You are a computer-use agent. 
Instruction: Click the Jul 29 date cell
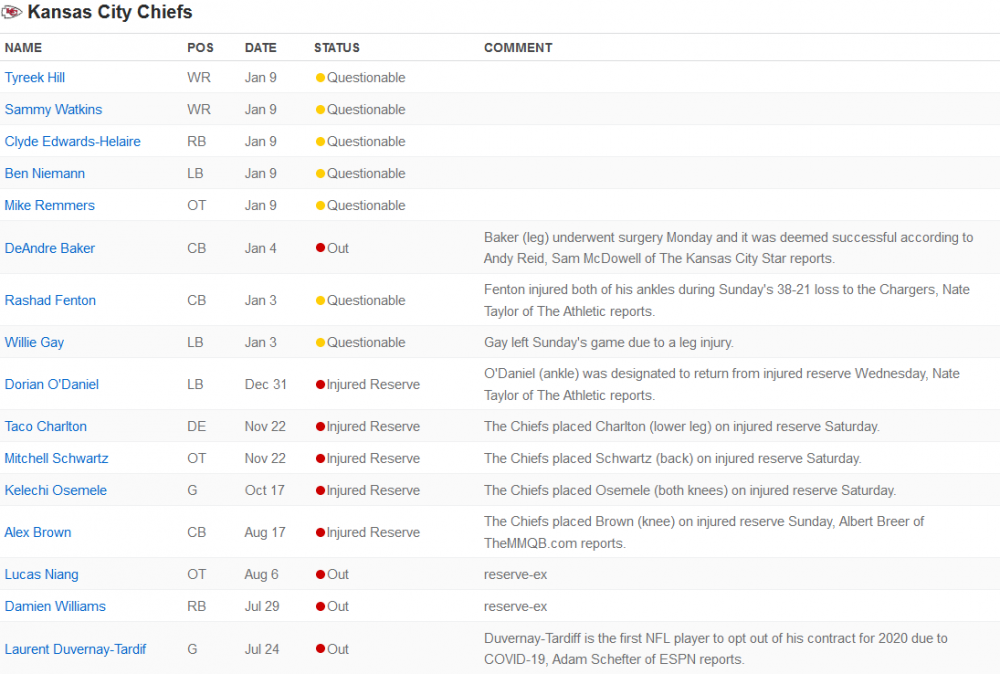click(261, 606)
